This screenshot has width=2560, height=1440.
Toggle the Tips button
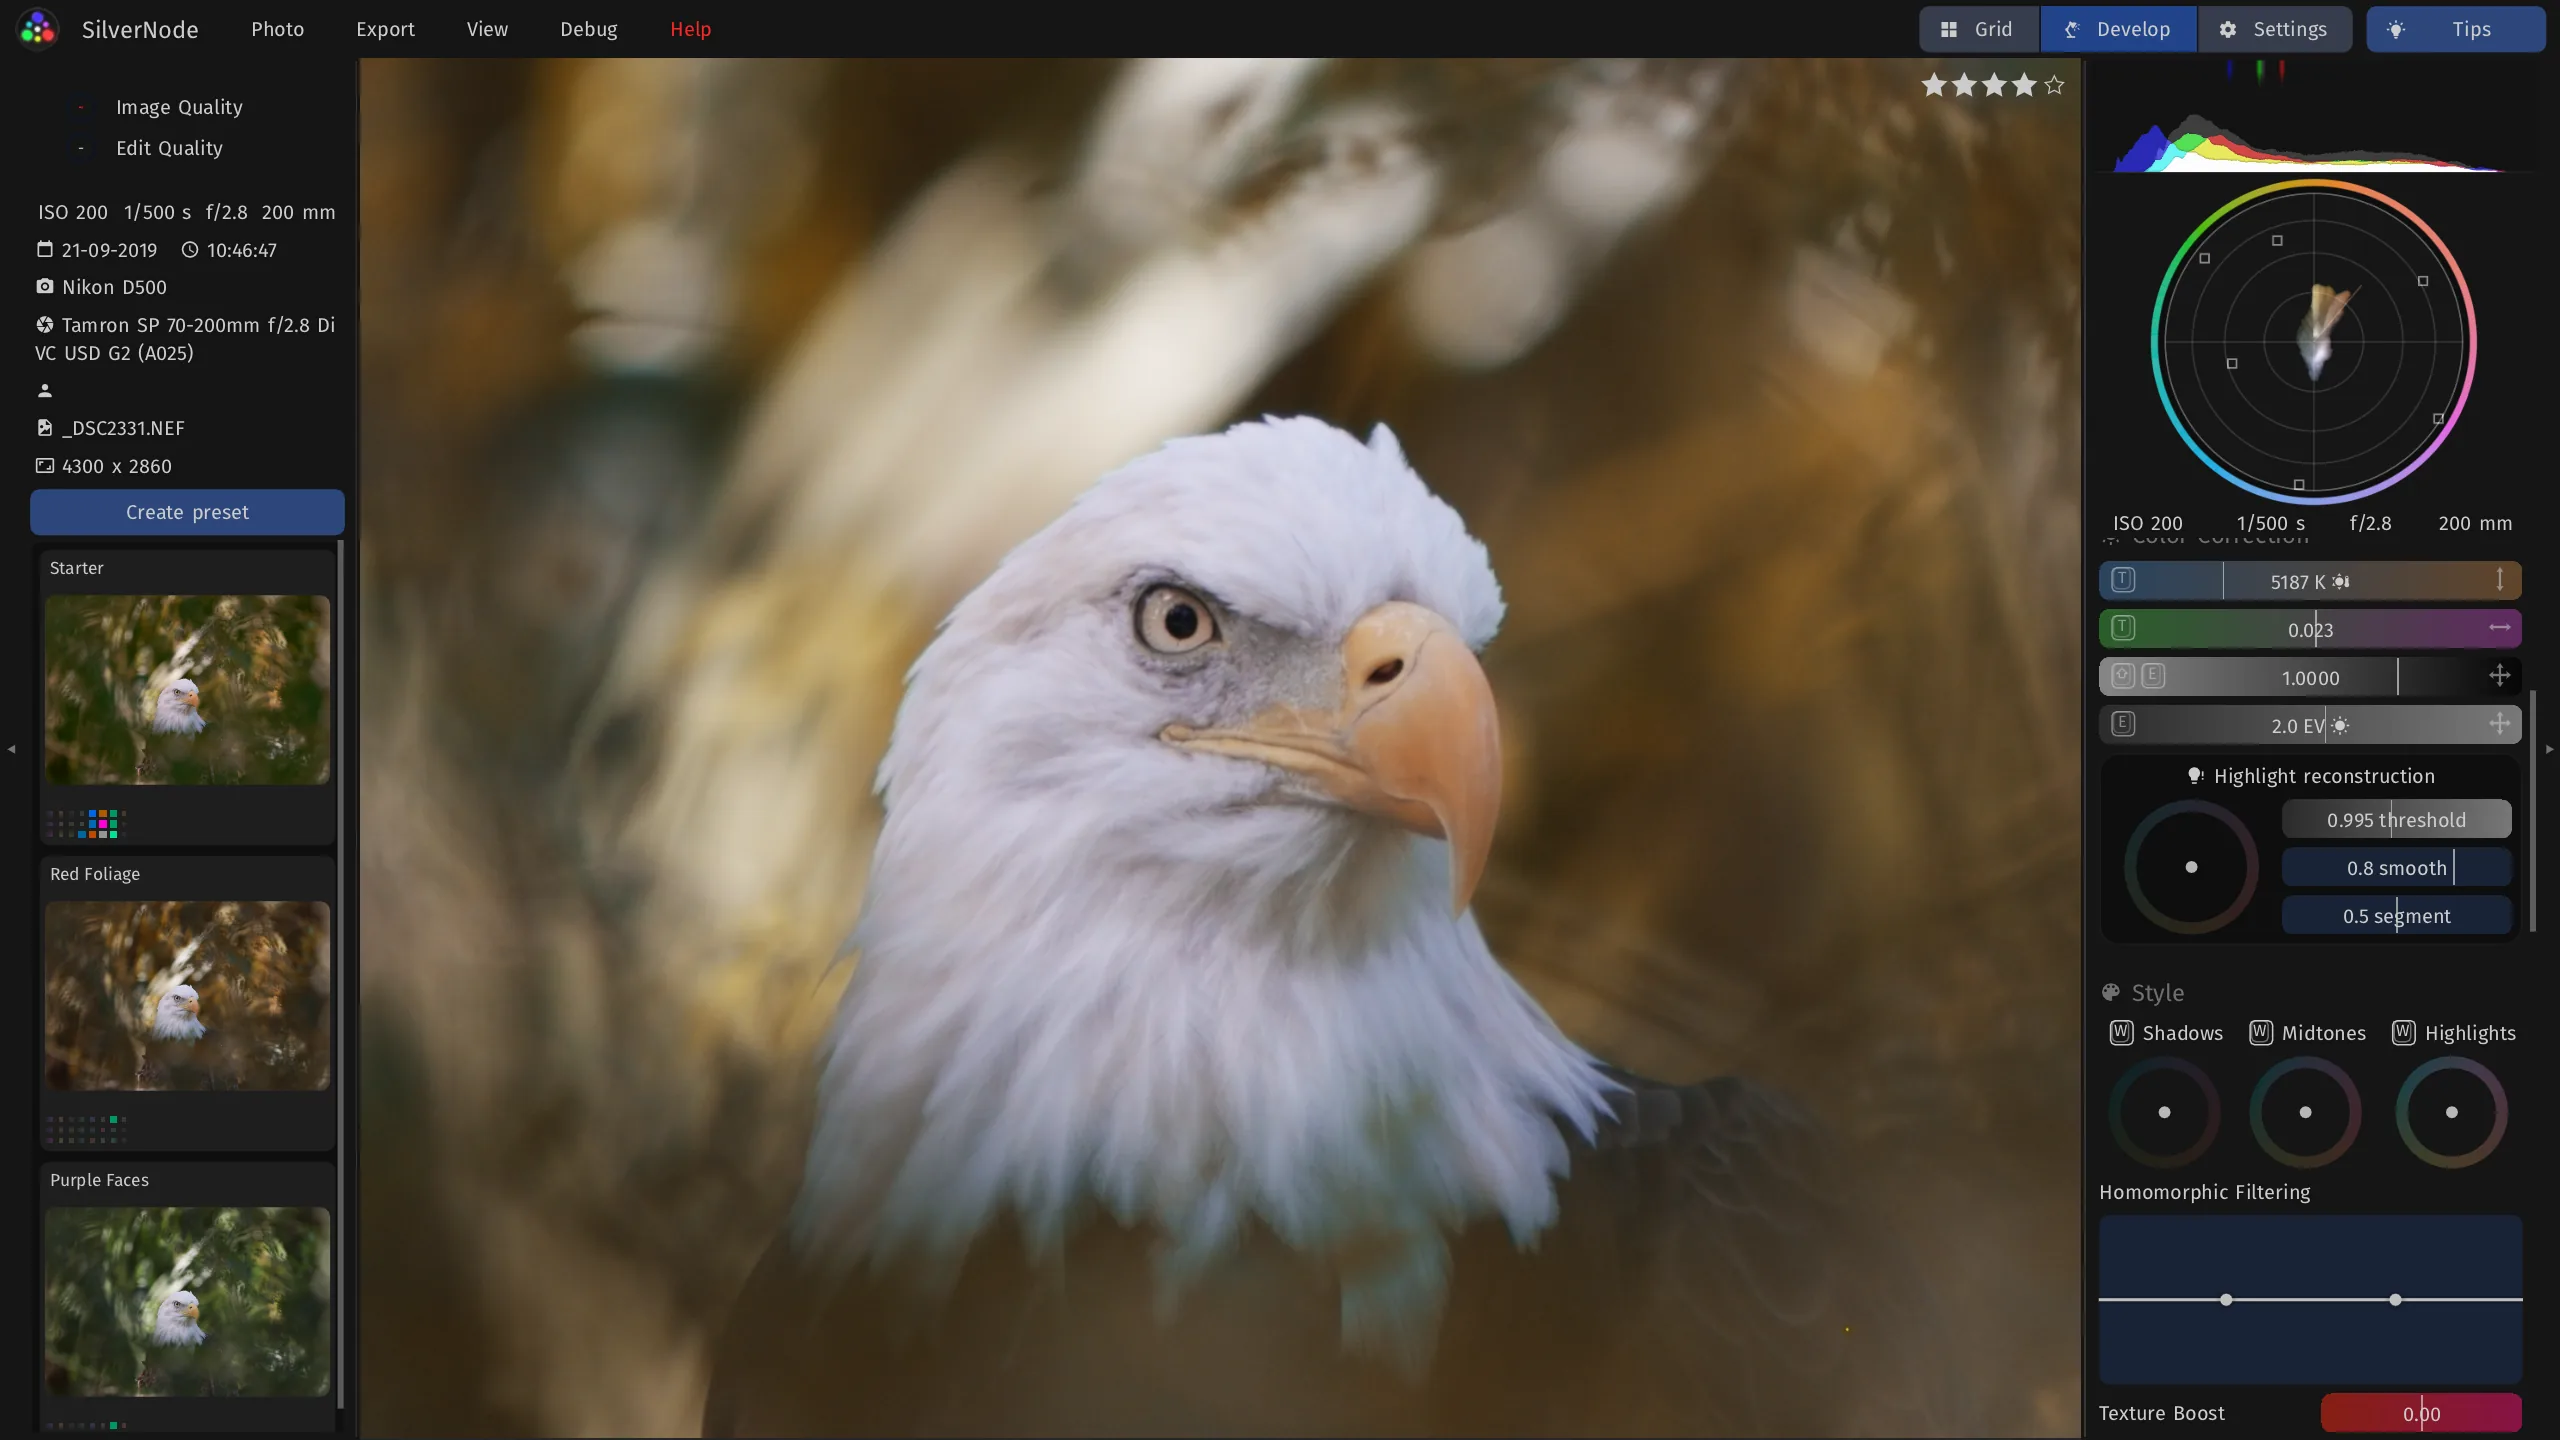(x=2455, y=29)
